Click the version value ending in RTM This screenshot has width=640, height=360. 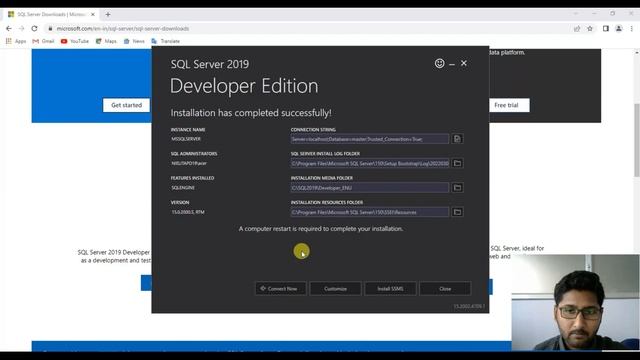tap(188, 212)
